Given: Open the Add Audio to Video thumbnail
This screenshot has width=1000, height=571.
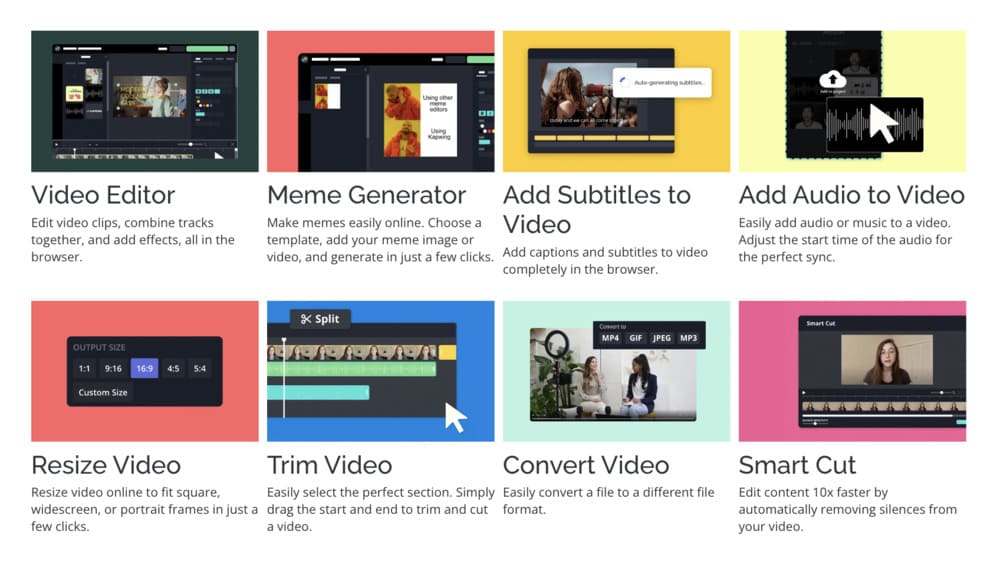Looking at the screenshot, I should pos(853,101).
